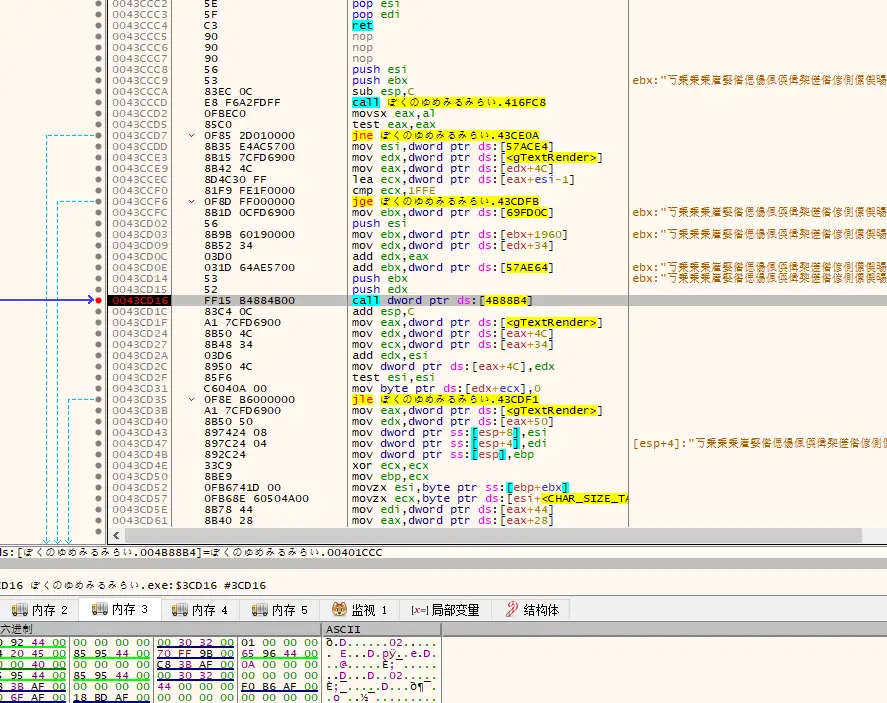Image resolution: width=887 pixels, height=703 pixels.
Task: Select bytes '0F85 2D010000'
Action: click(249, 135)
